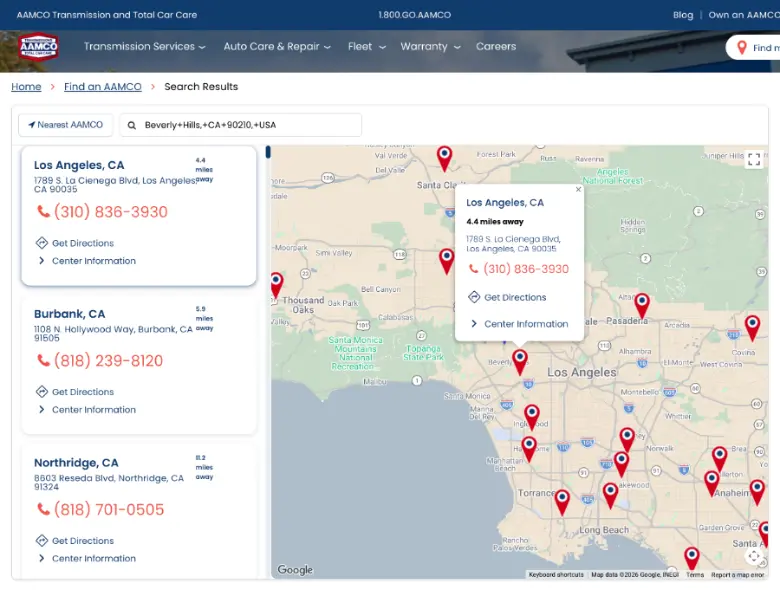780x590 pixels.
Task: Click the Los Angeles, CA list card title
Action: tap(79, 165)
